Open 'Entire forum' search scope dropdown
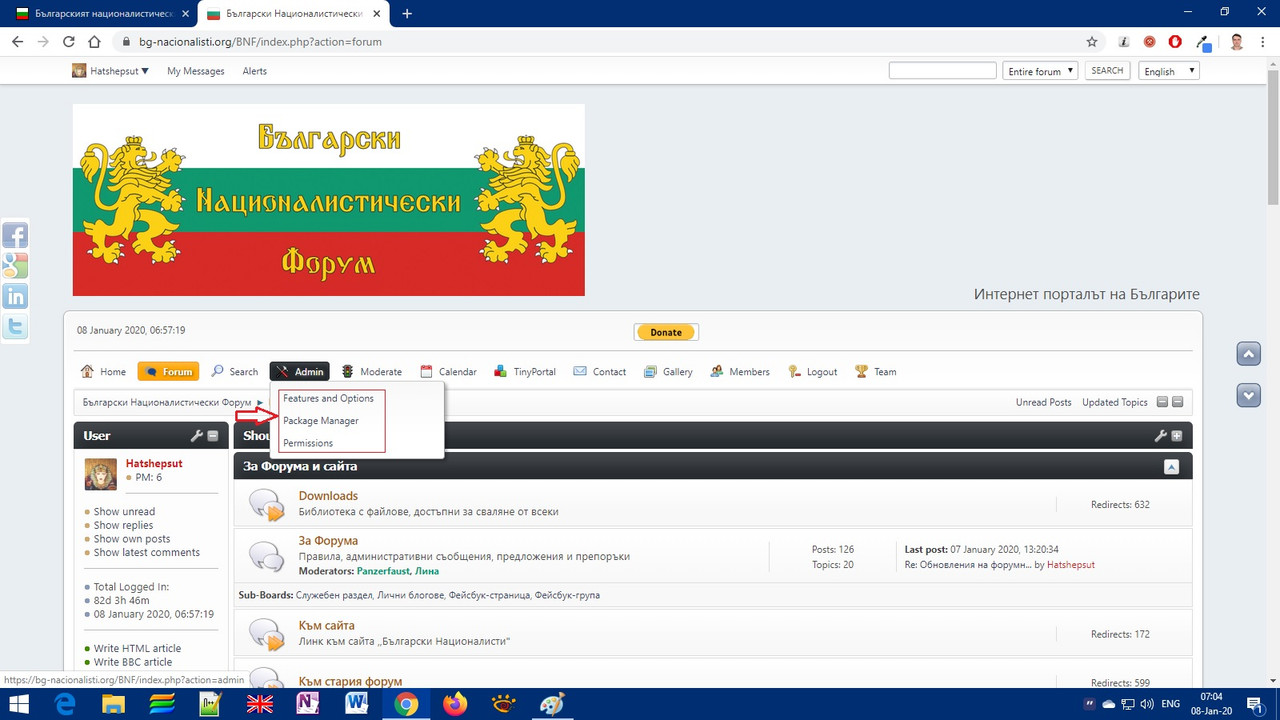This screenshot has height=720, width=1280. coord(1040,71)
